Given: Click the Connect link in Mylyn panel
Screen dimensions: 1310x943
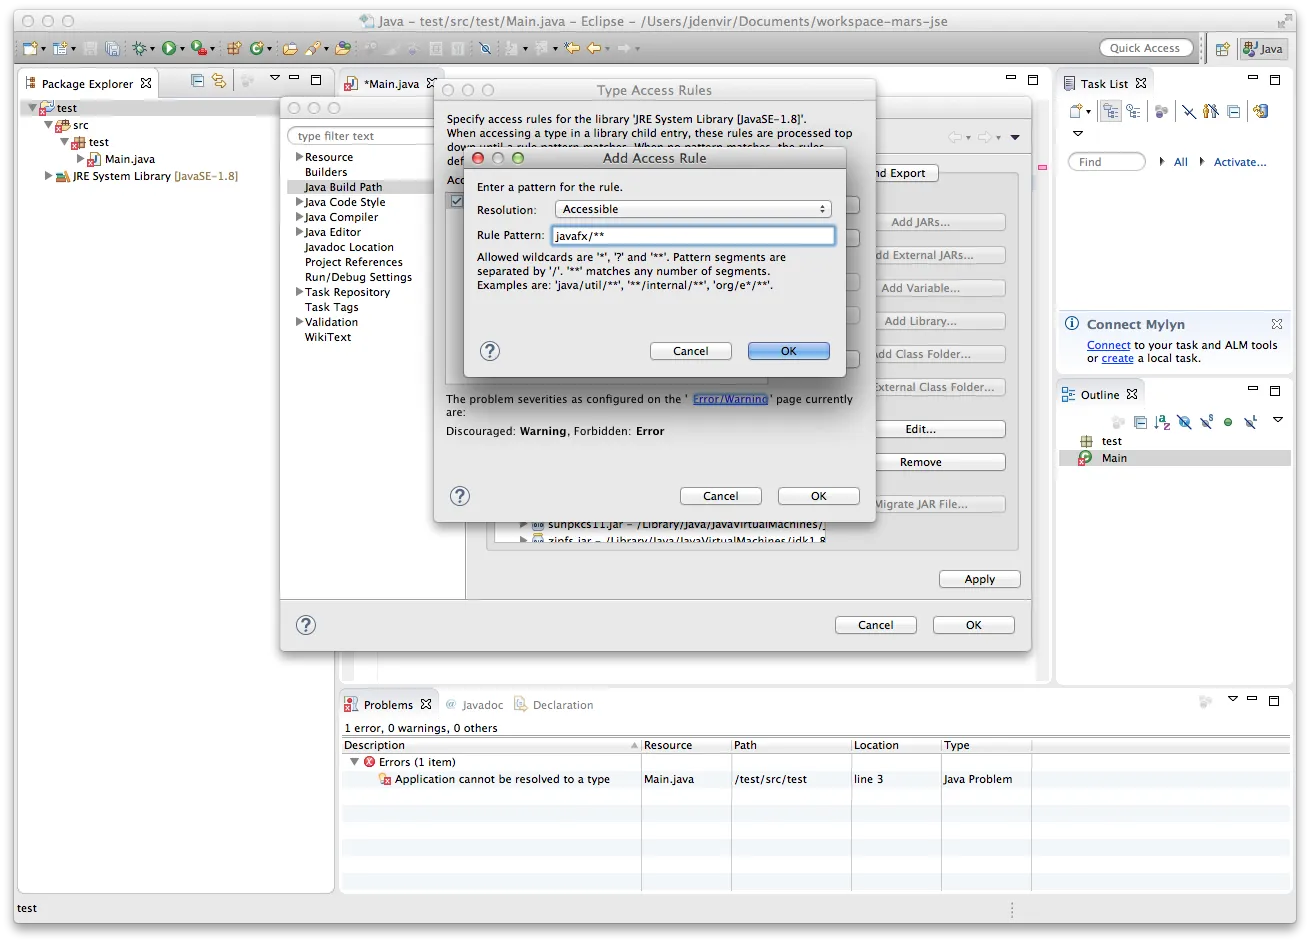Looking at the screenshot, I should point(1109,345).
